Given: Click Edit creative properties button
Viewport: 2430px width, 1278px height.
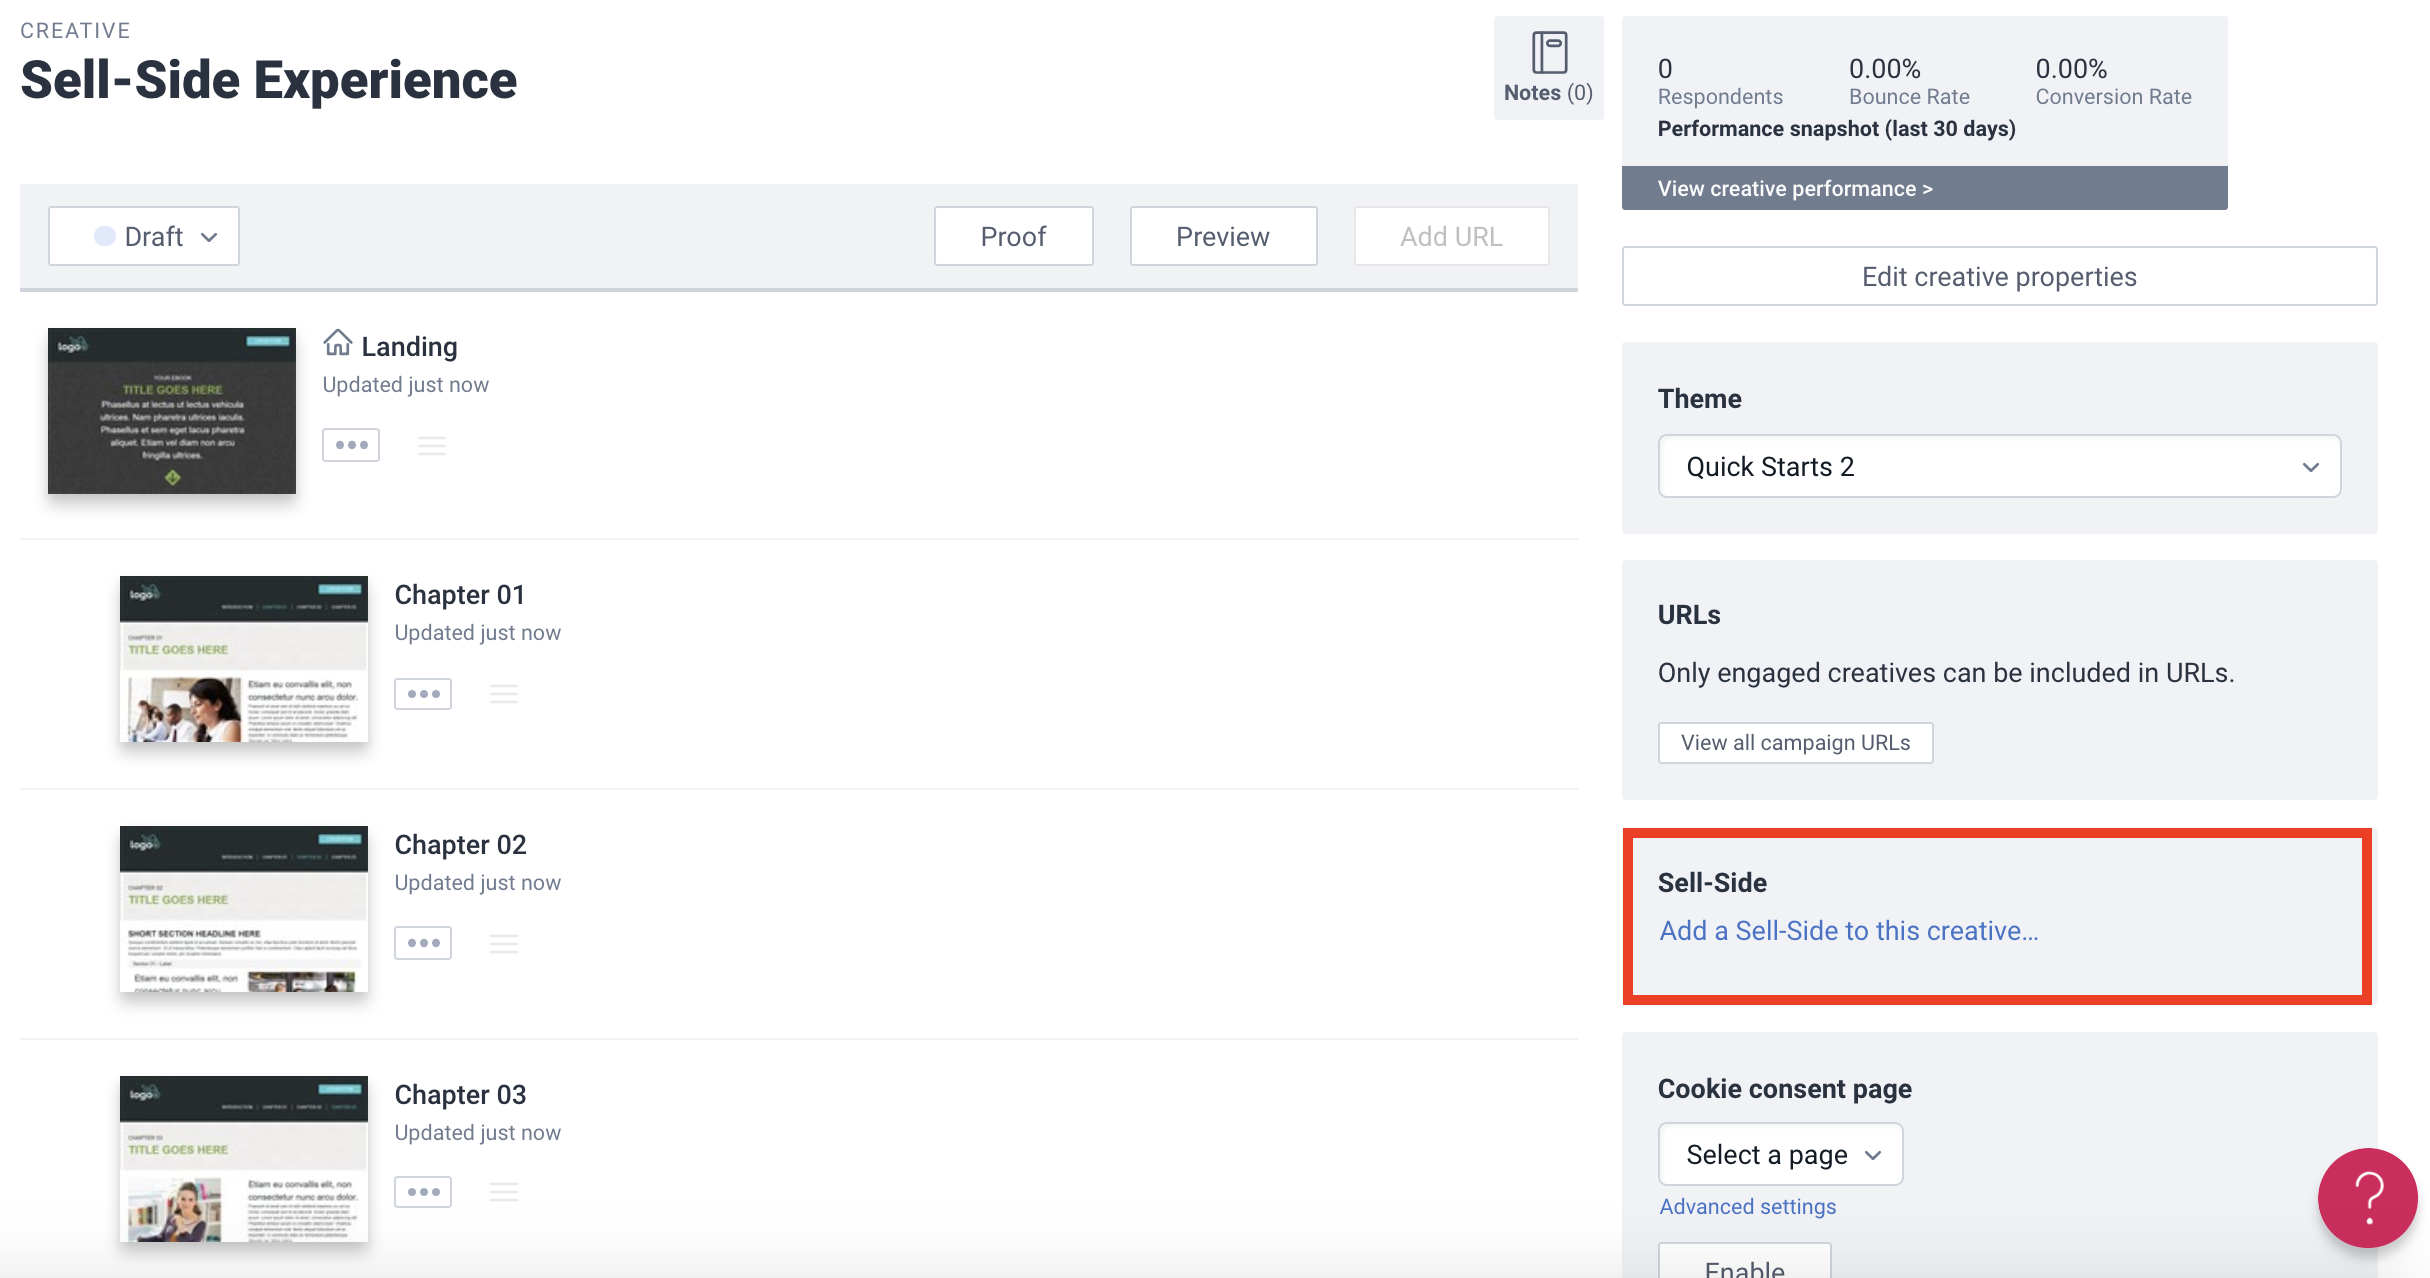Looking at the screenshot, I should [x=1999, y=276].
